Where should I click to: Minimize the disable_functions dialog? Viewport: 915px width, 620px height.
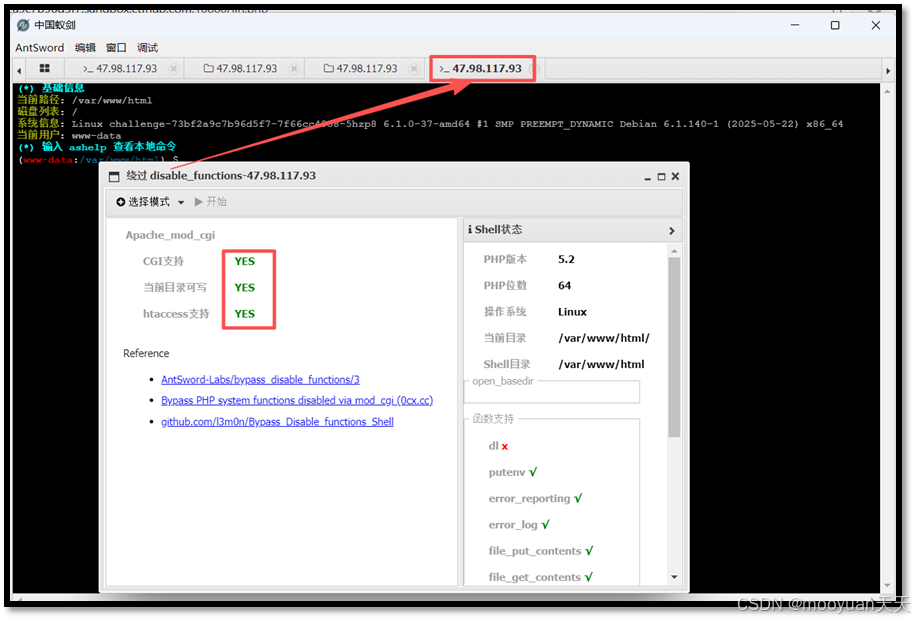coord(648,177)
